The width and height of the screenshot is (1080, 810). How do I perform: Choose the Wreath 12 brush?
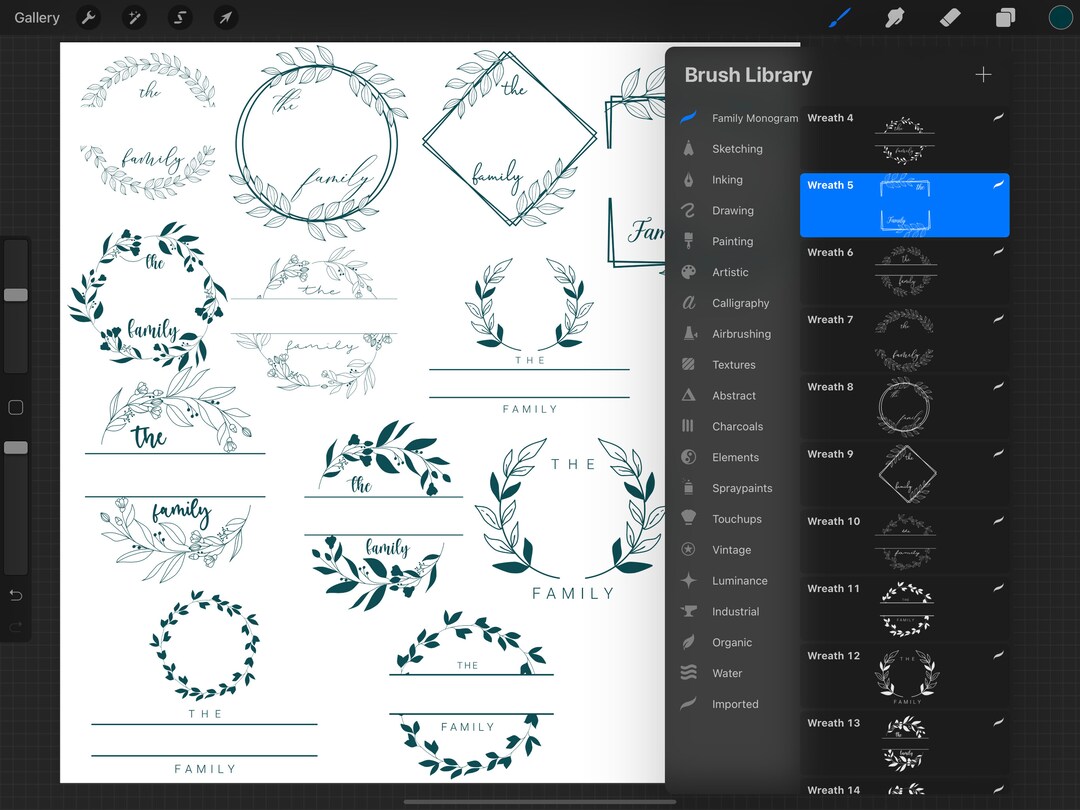click(904, 676)
